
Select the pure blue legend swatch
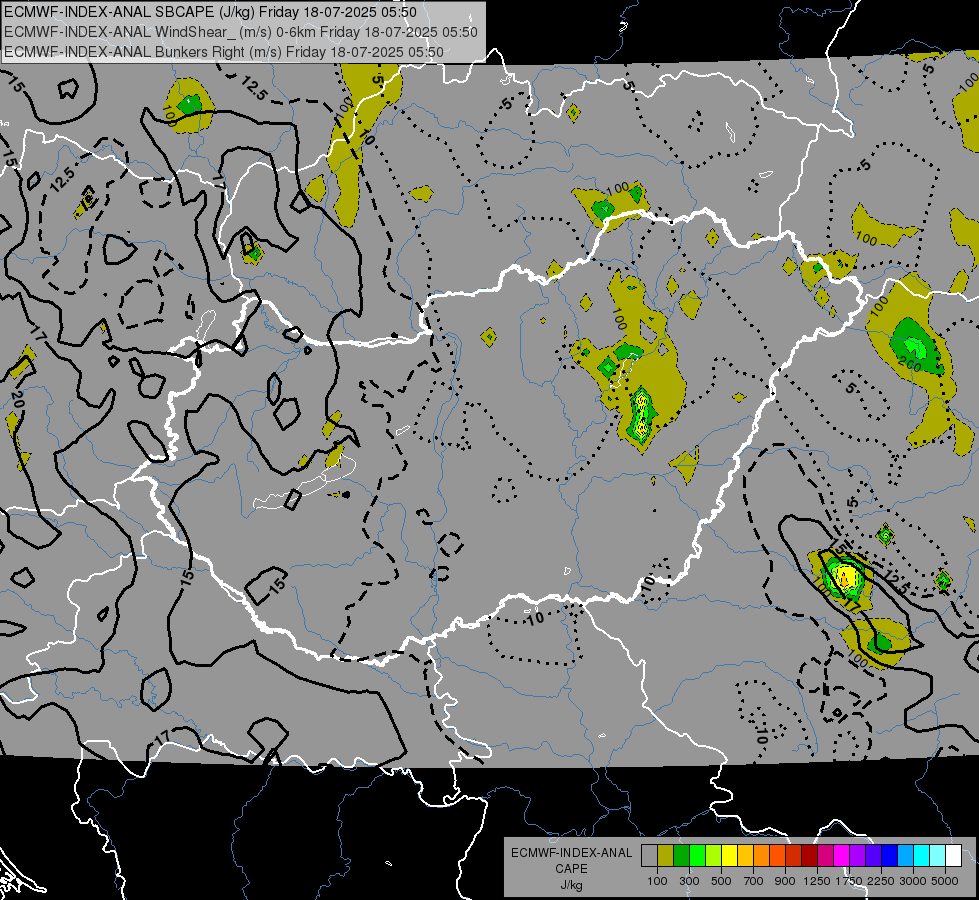pos(890,856)
